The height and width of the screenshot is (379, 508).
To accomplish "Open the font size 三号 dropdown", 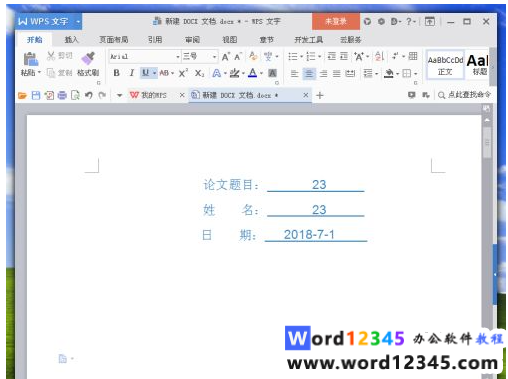I will tap(214, 57).
